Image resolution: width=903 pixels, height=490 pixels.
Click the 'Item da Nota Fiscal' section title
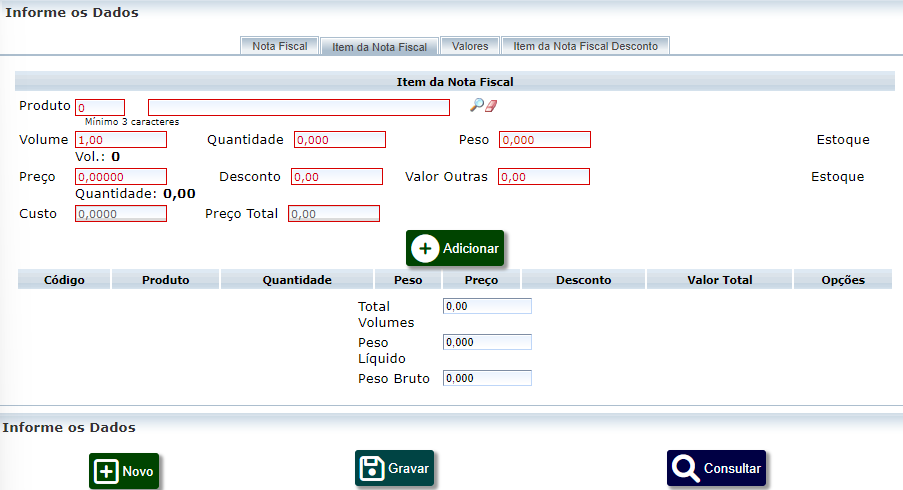[455, 82]
